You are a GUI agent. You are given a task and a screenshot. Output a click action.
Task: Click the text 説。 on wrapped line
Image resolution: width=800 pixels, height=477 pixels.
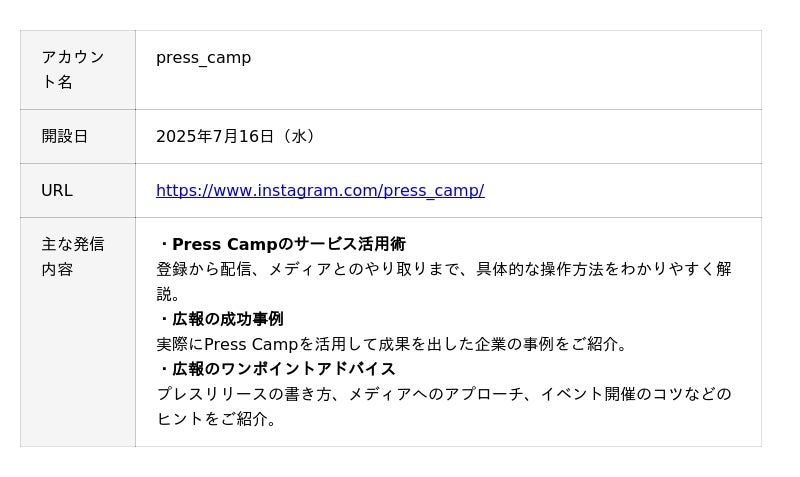(x=168, y=294)
